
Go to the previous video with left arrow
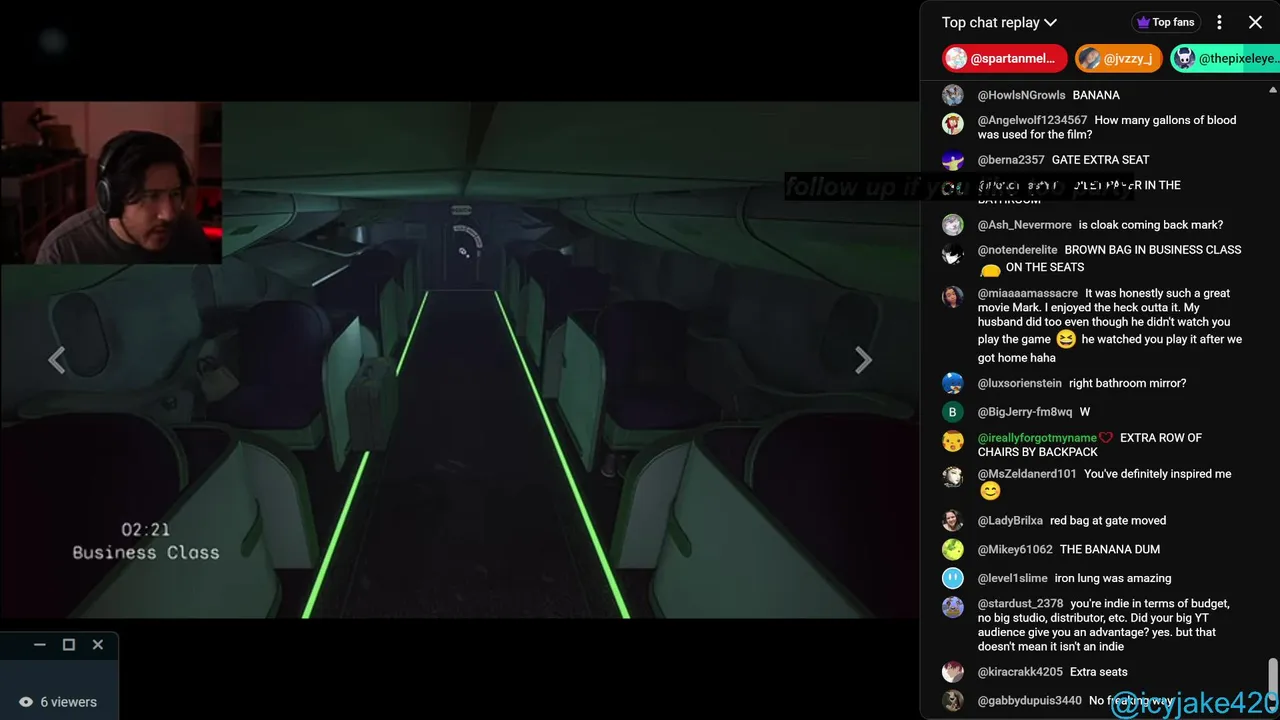[x=57, y=360]
